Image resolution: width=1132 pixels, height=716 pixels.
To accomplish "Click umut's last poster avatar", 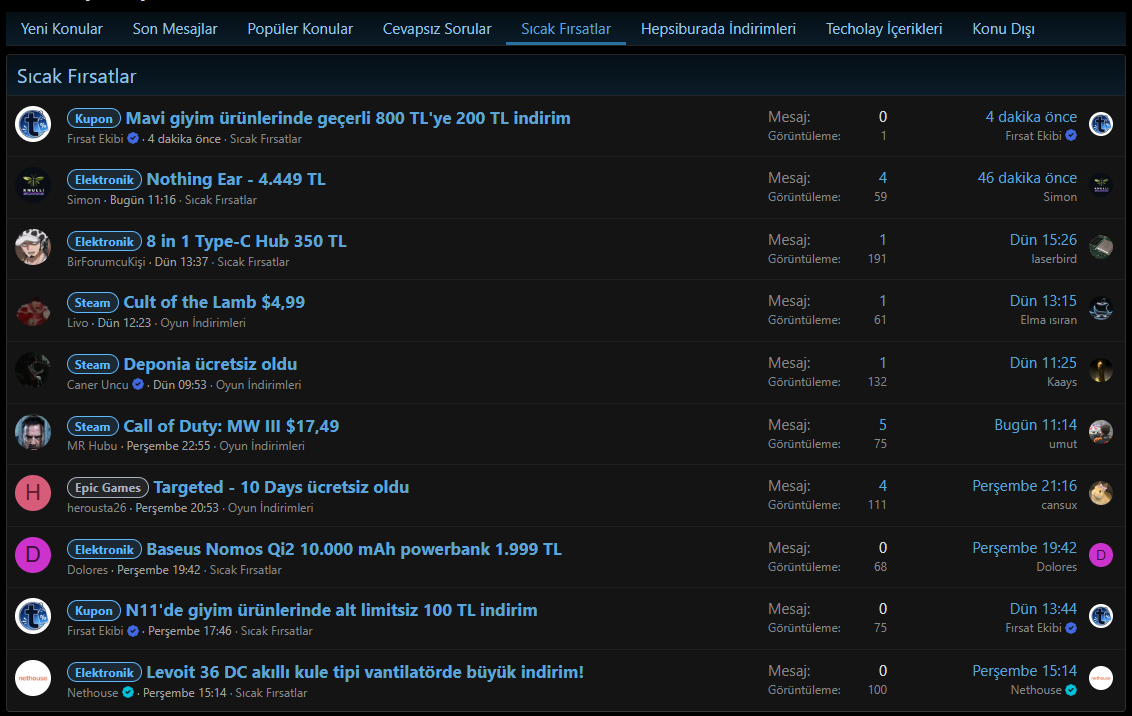I will tap(1101, 432).
